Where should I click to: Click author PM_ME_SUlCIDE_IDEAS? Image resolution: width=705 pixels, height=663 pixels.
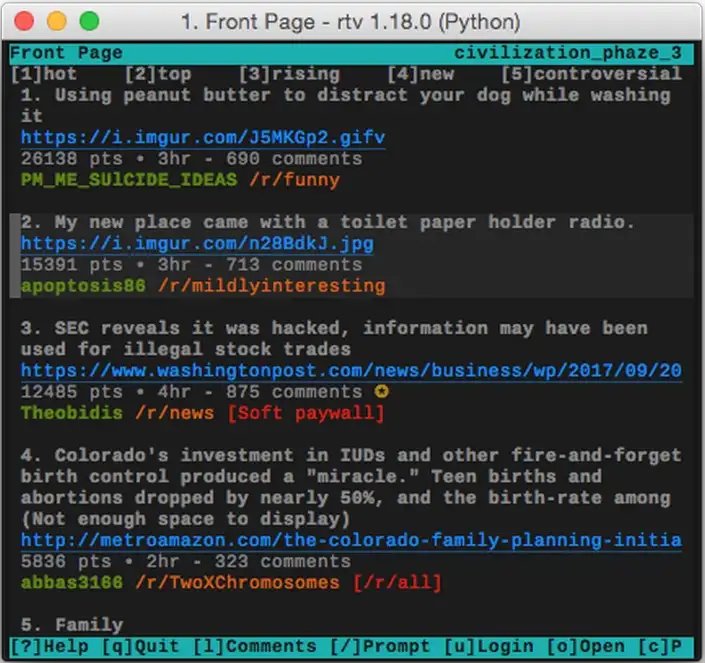[x=129, y=180]
